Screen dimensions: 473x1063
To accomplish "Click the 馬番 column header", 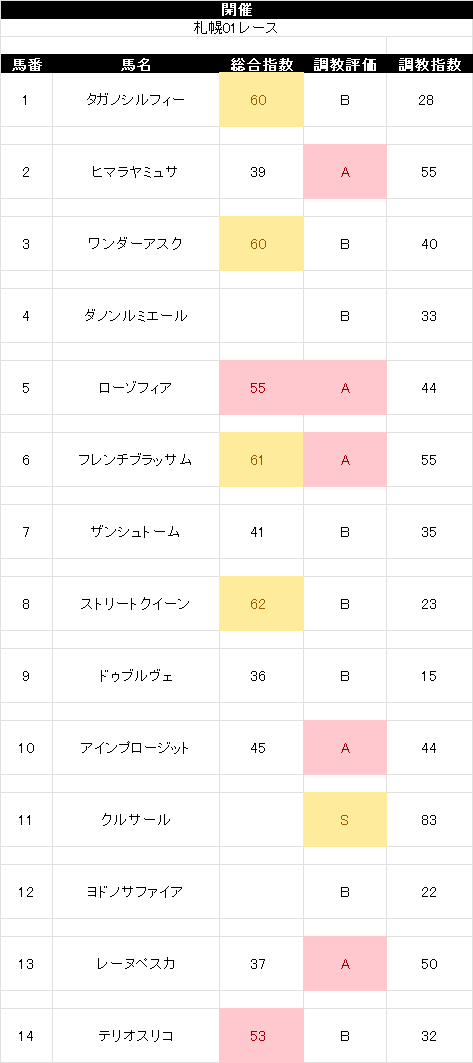I will [26, 65].
